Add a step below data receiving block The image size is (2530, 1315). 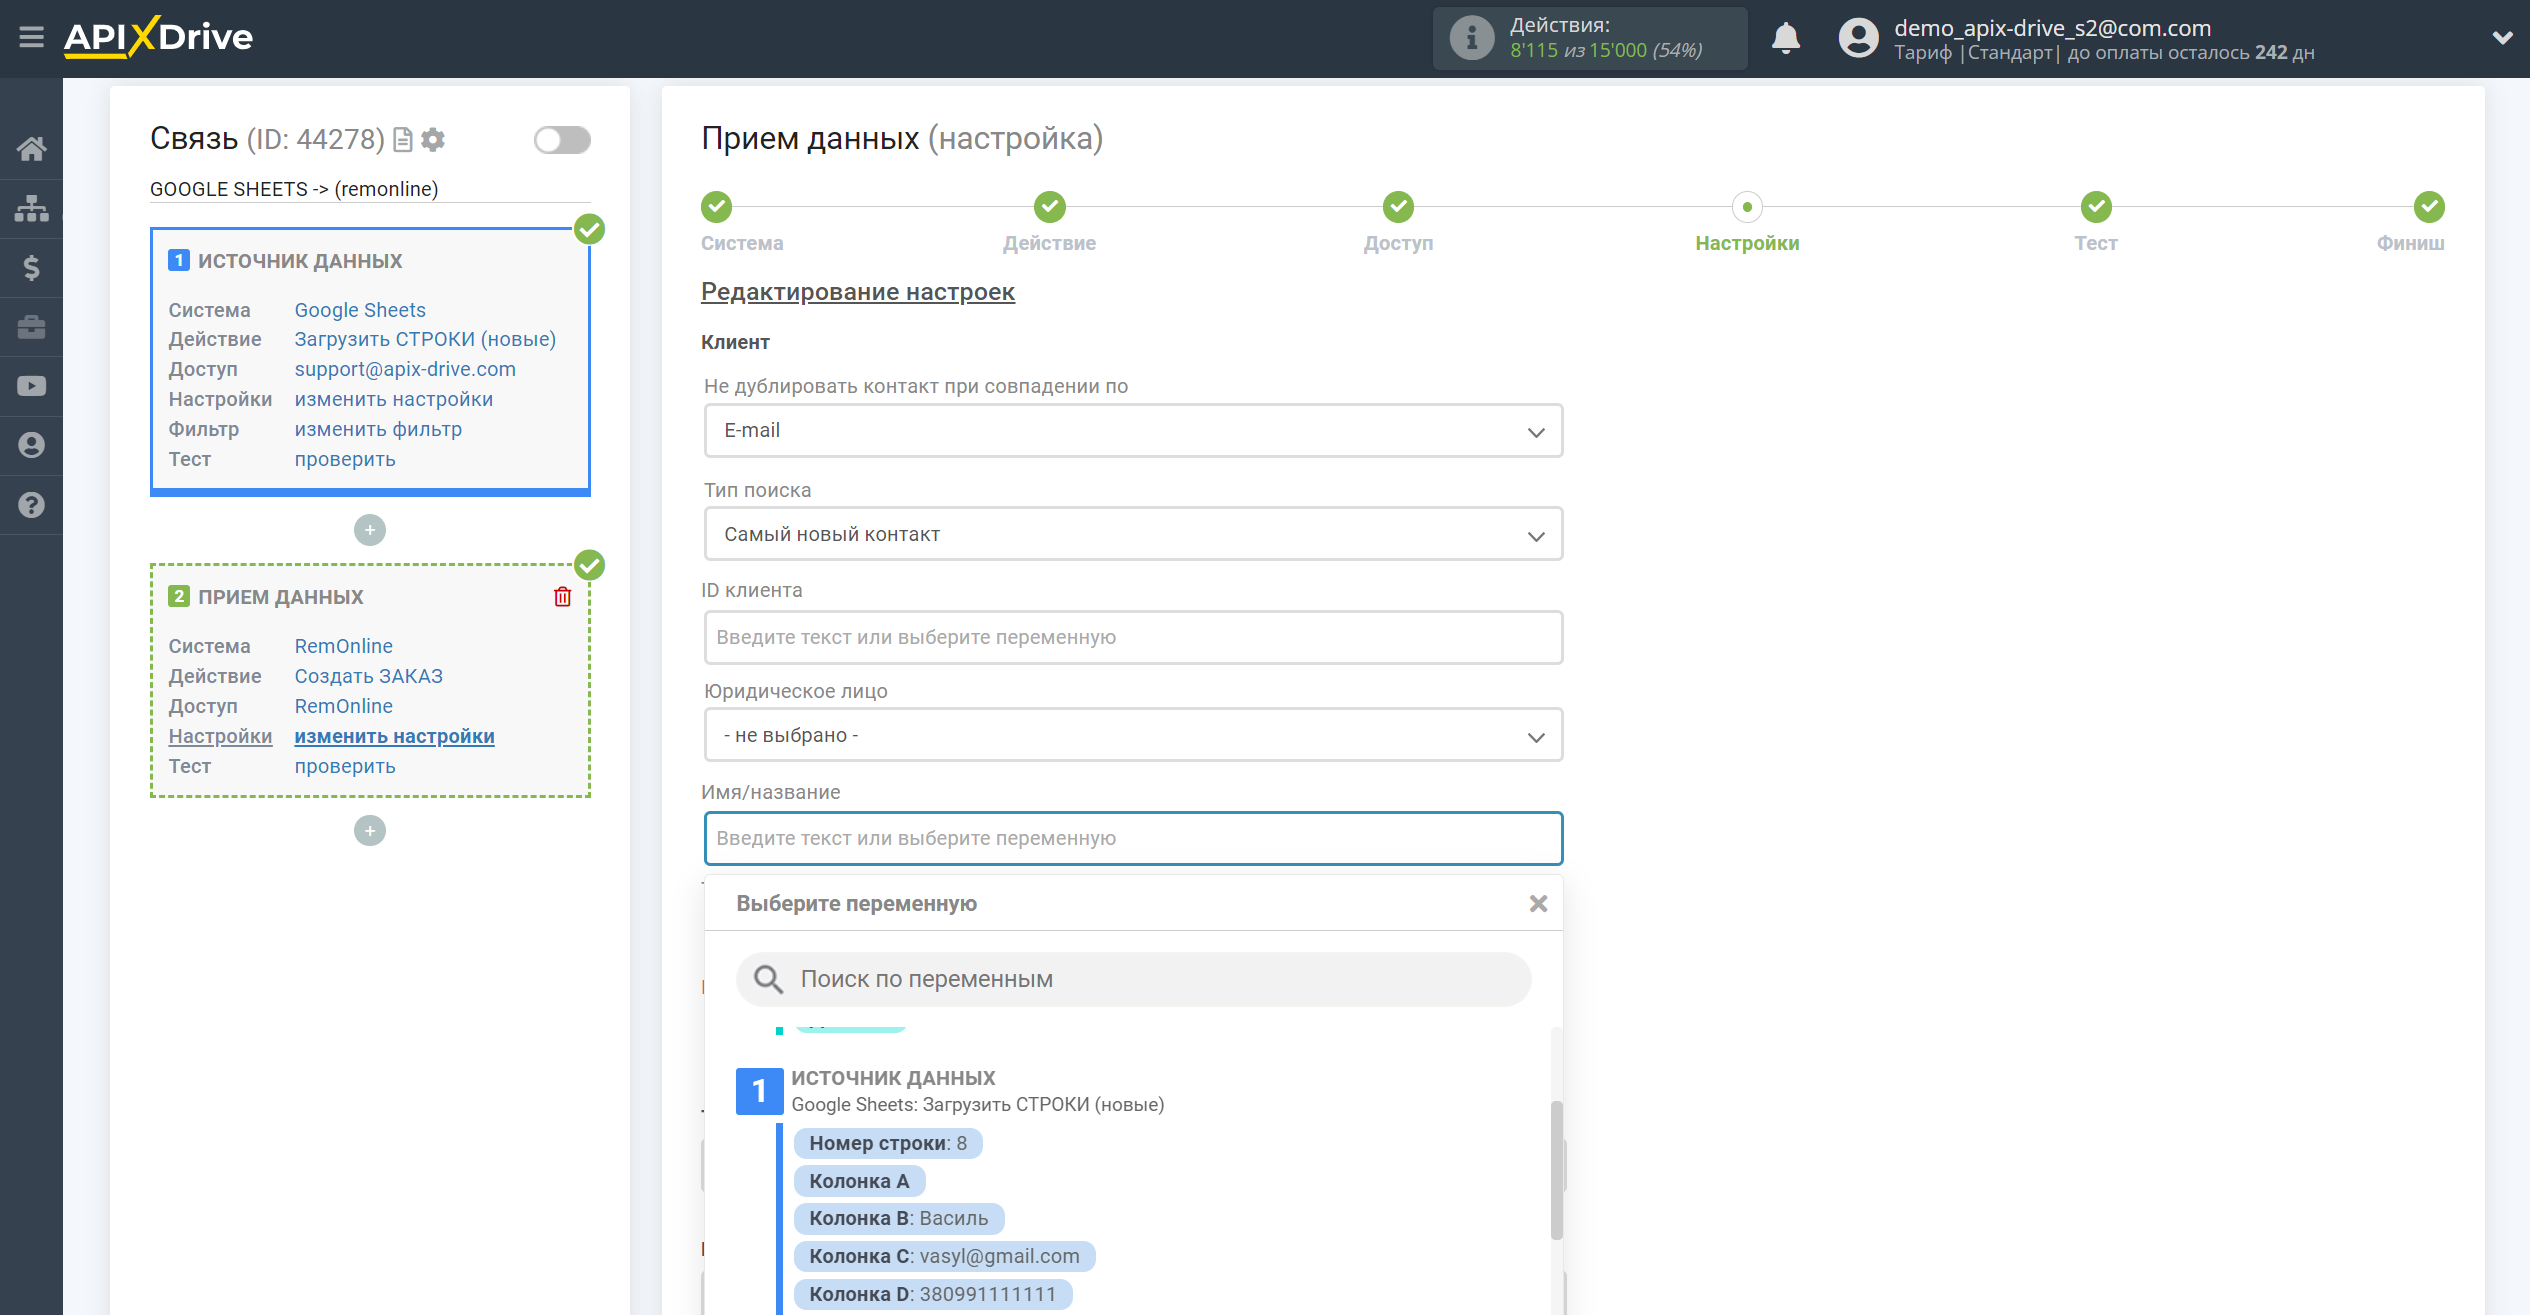pyautogui.click(x=370, y=831)
